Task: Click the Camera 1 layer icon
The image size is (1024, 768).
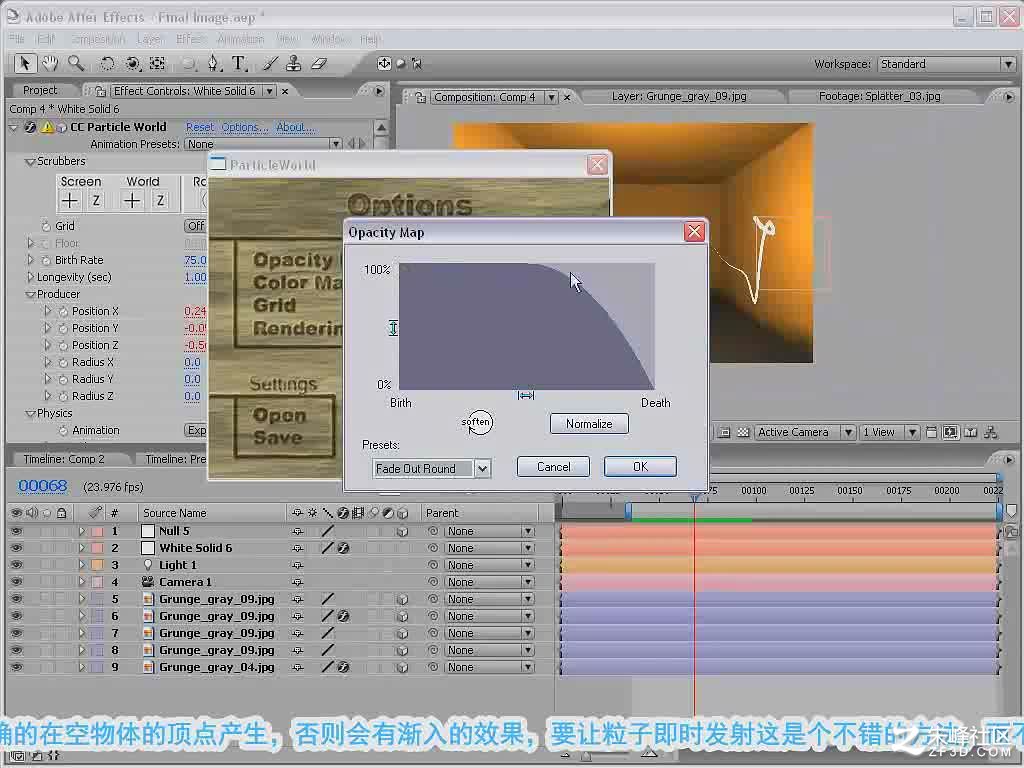Action: tap(148, 582)
